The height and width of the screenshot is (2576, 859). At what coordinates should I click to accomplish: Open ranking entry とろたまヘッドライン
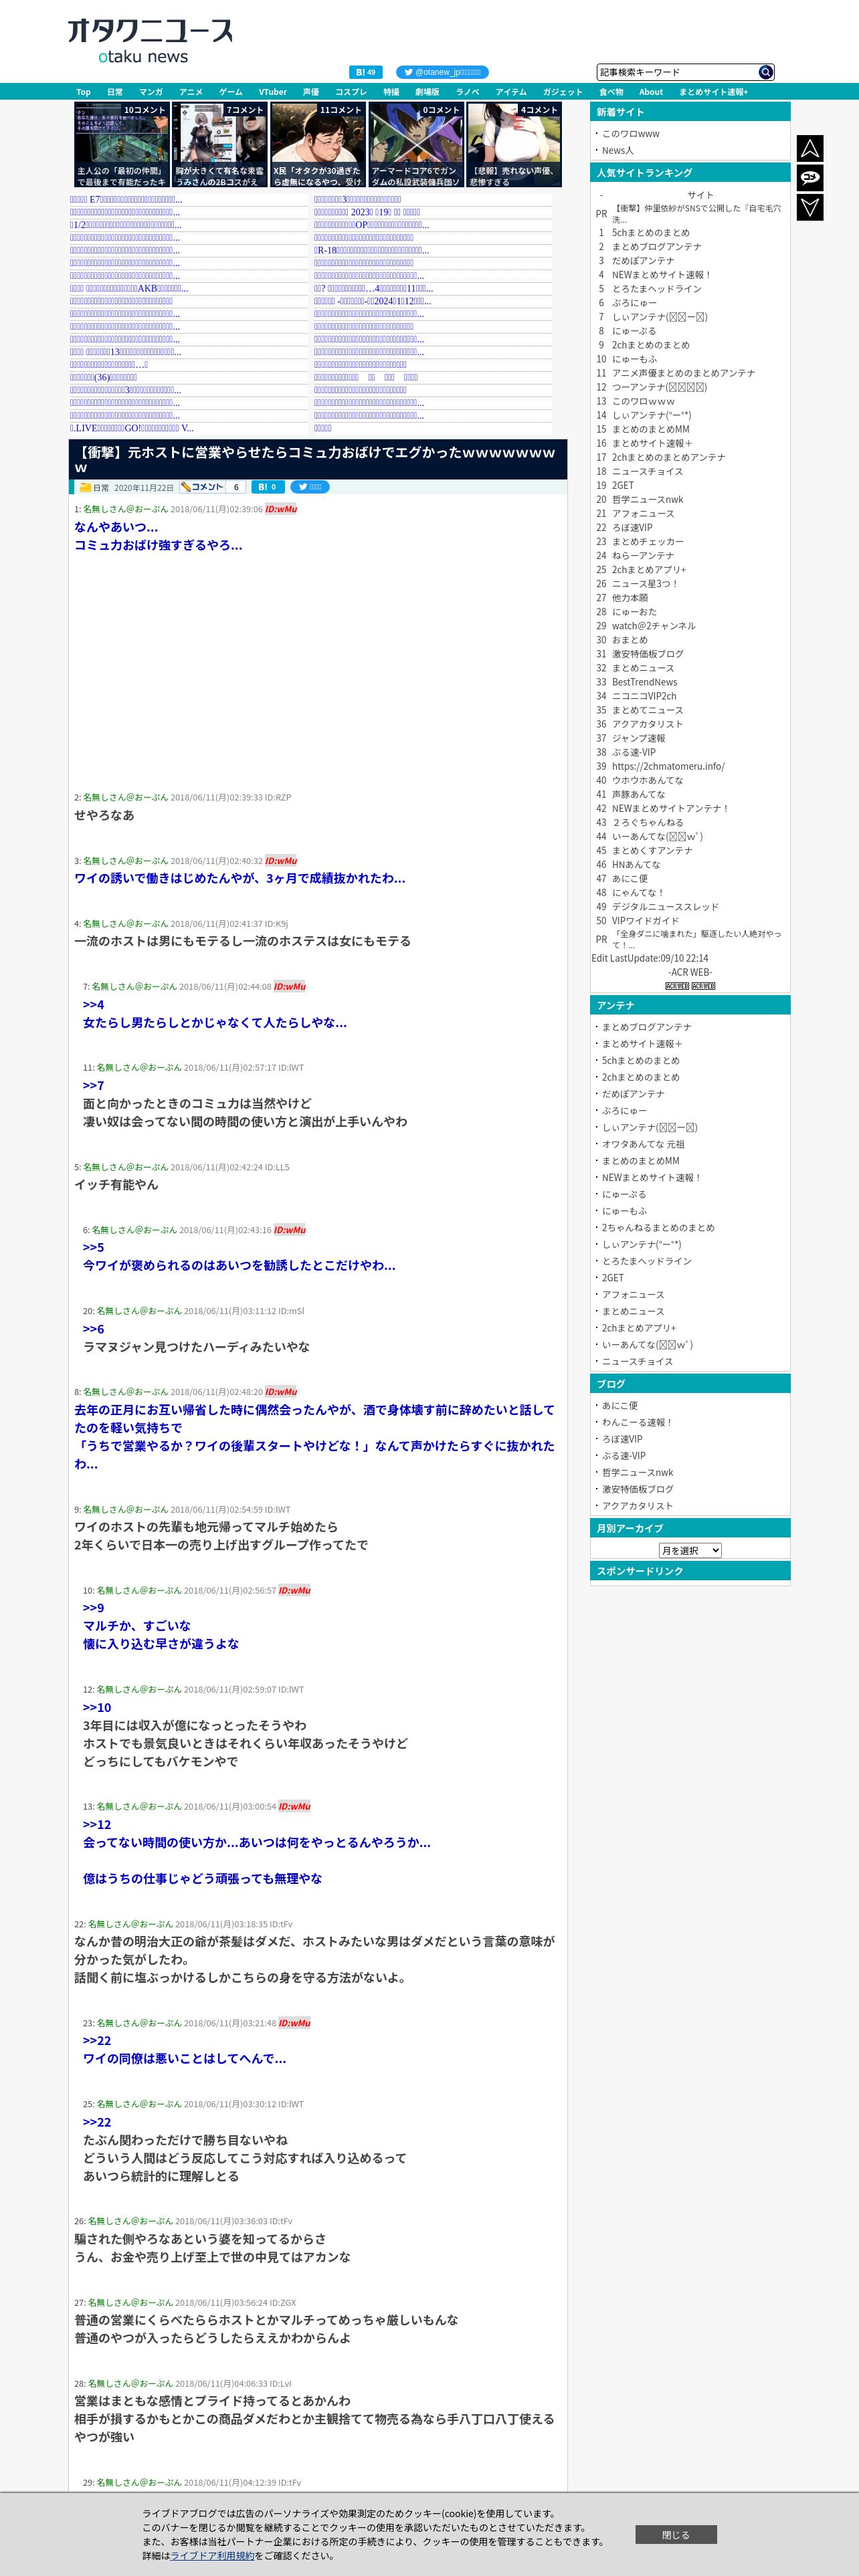tap(656, 289)
